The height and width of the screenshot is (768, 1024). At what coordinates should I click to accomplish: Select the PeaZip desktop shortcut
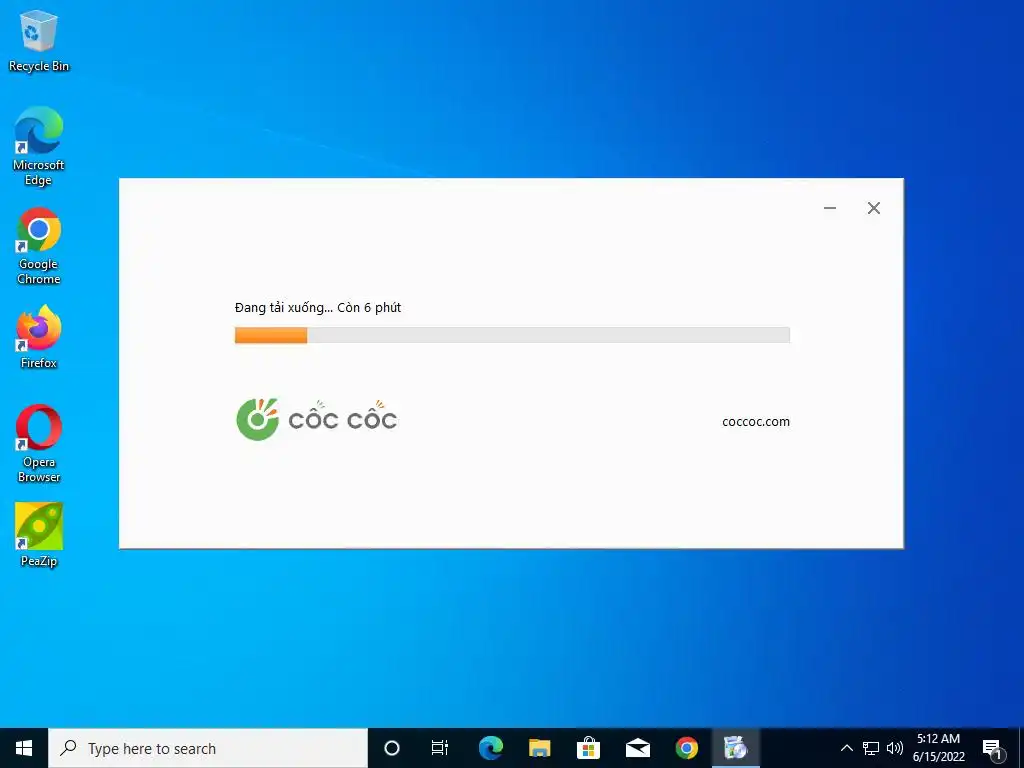[39, 535]
